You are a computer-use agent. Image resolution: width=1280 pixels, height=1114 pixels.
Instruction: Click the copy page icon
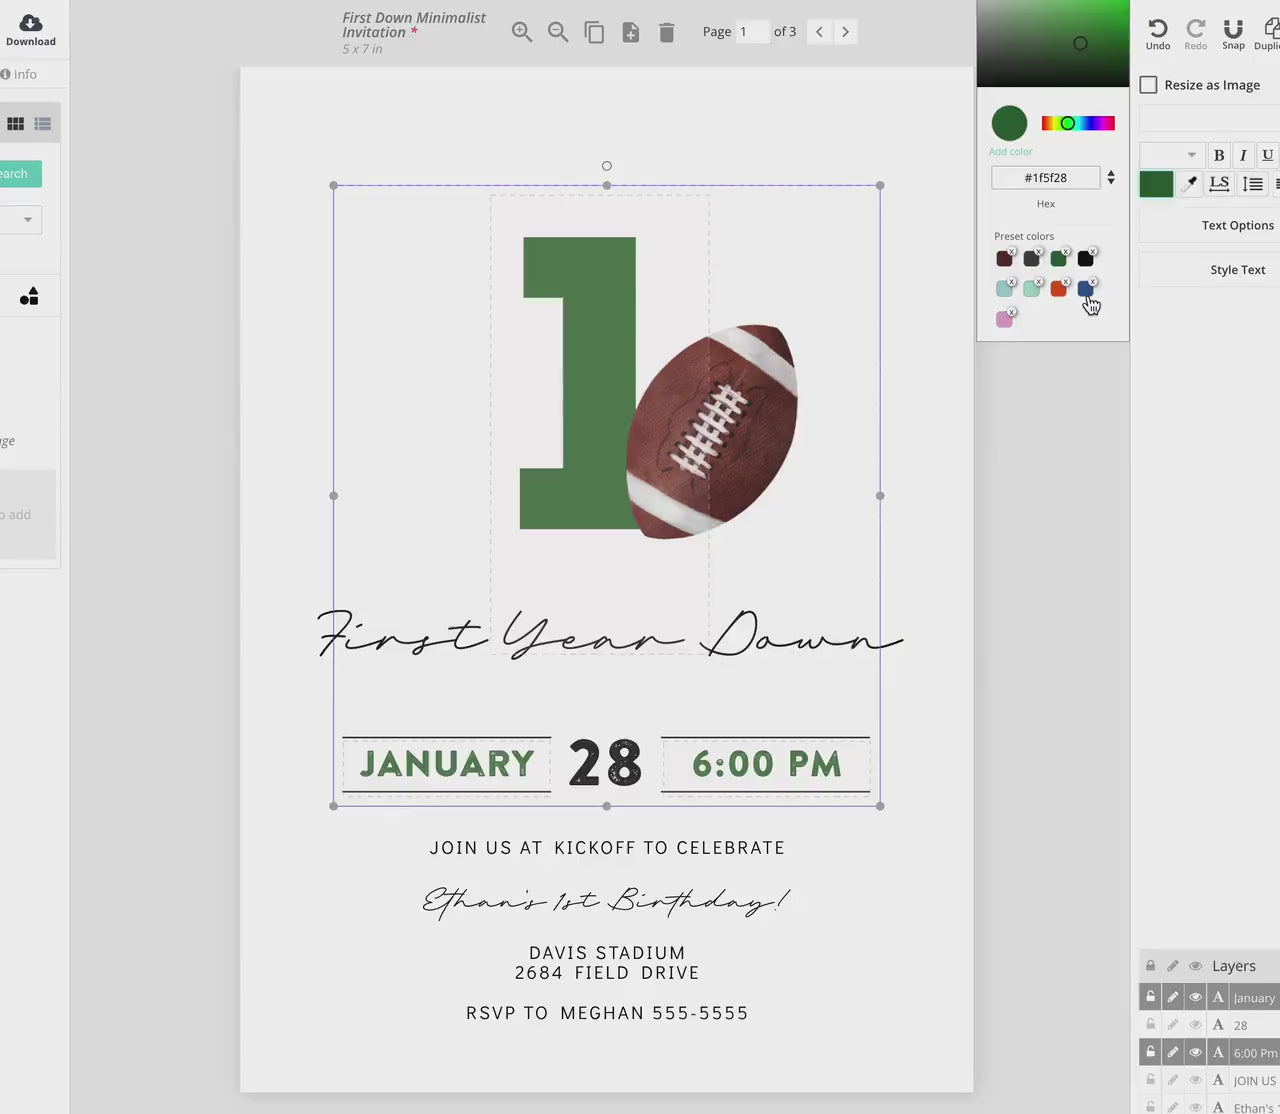coord(594,32)
